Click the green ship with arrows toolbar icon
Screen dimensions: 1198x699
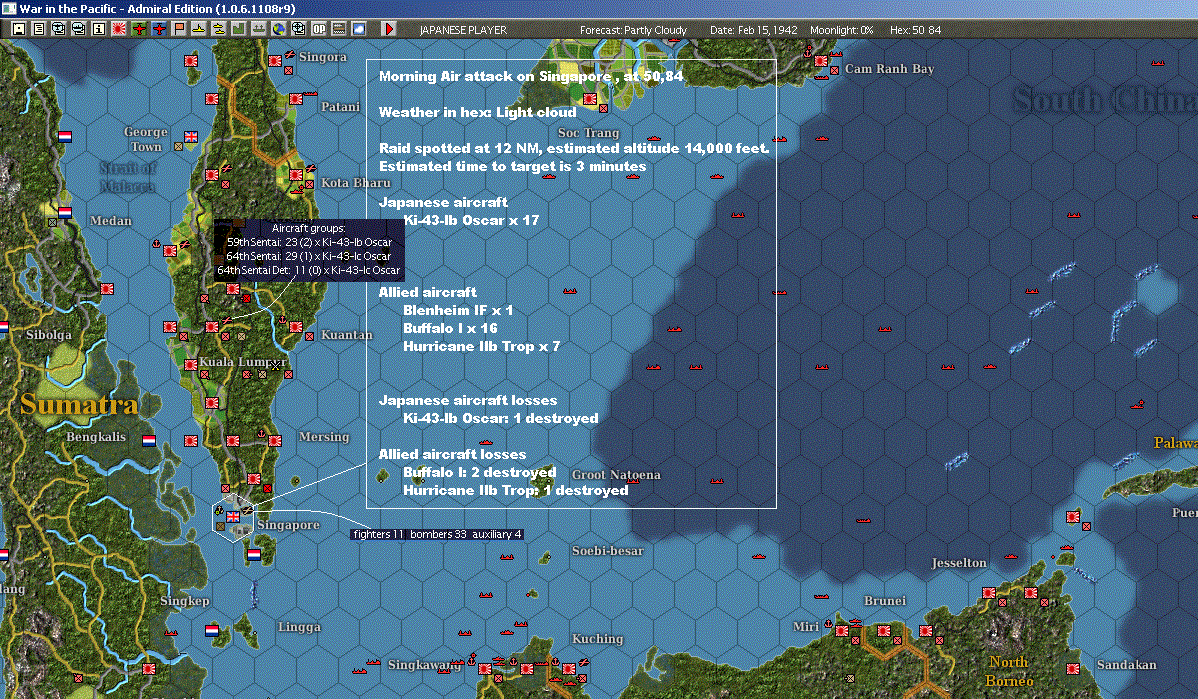pos(258,29)
